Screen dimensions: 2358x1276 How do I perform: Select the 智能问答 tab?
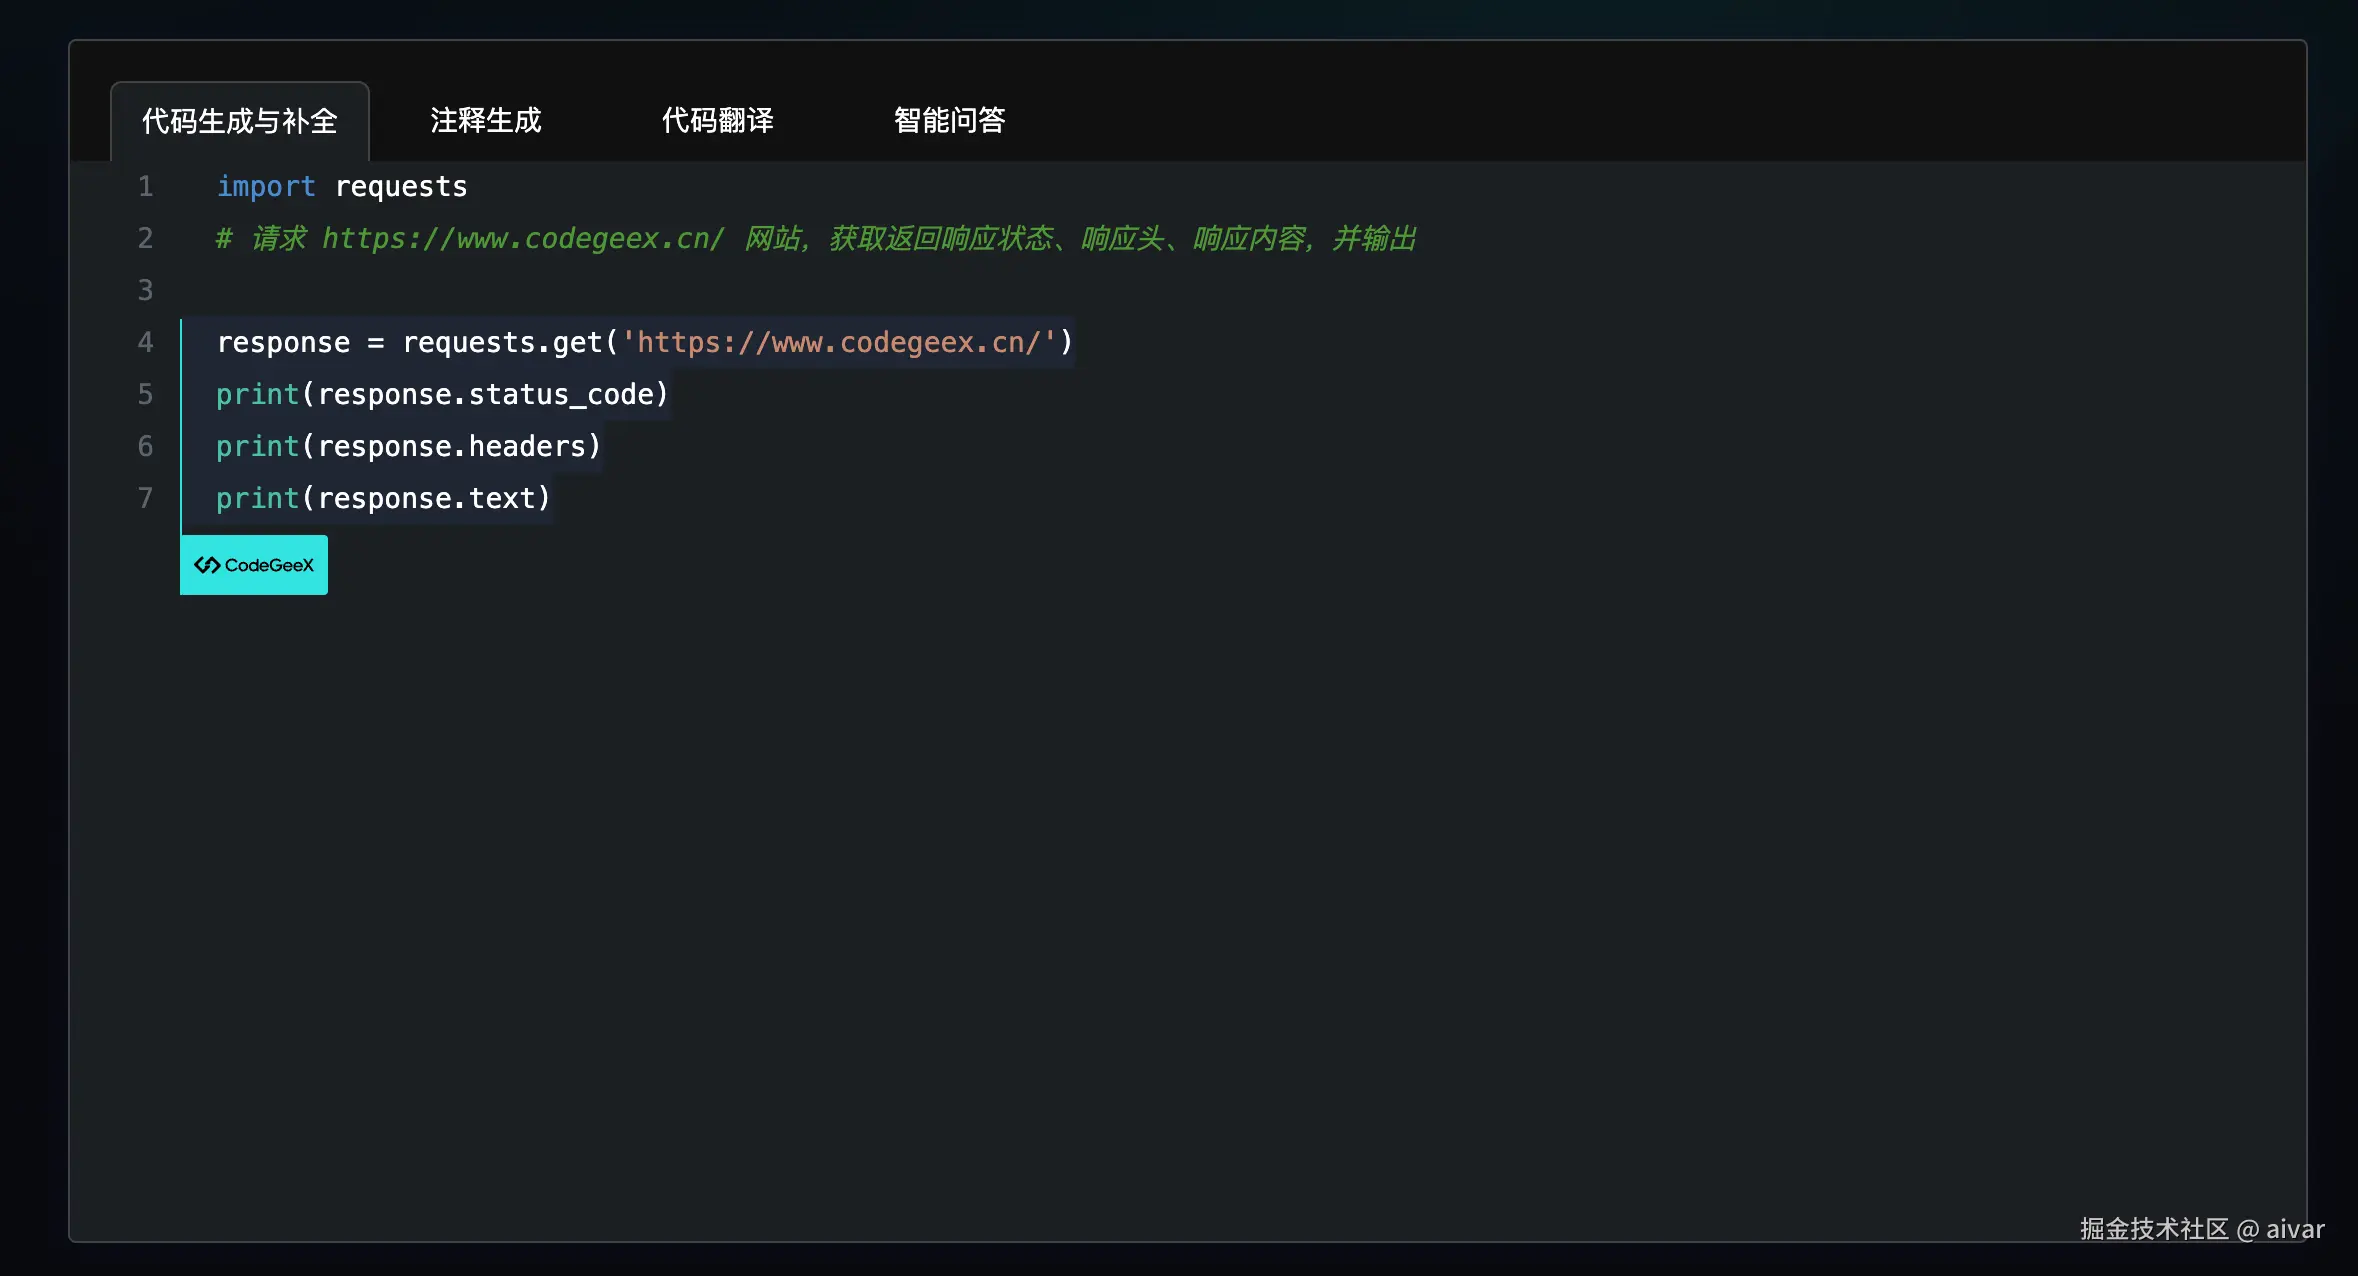948,120
